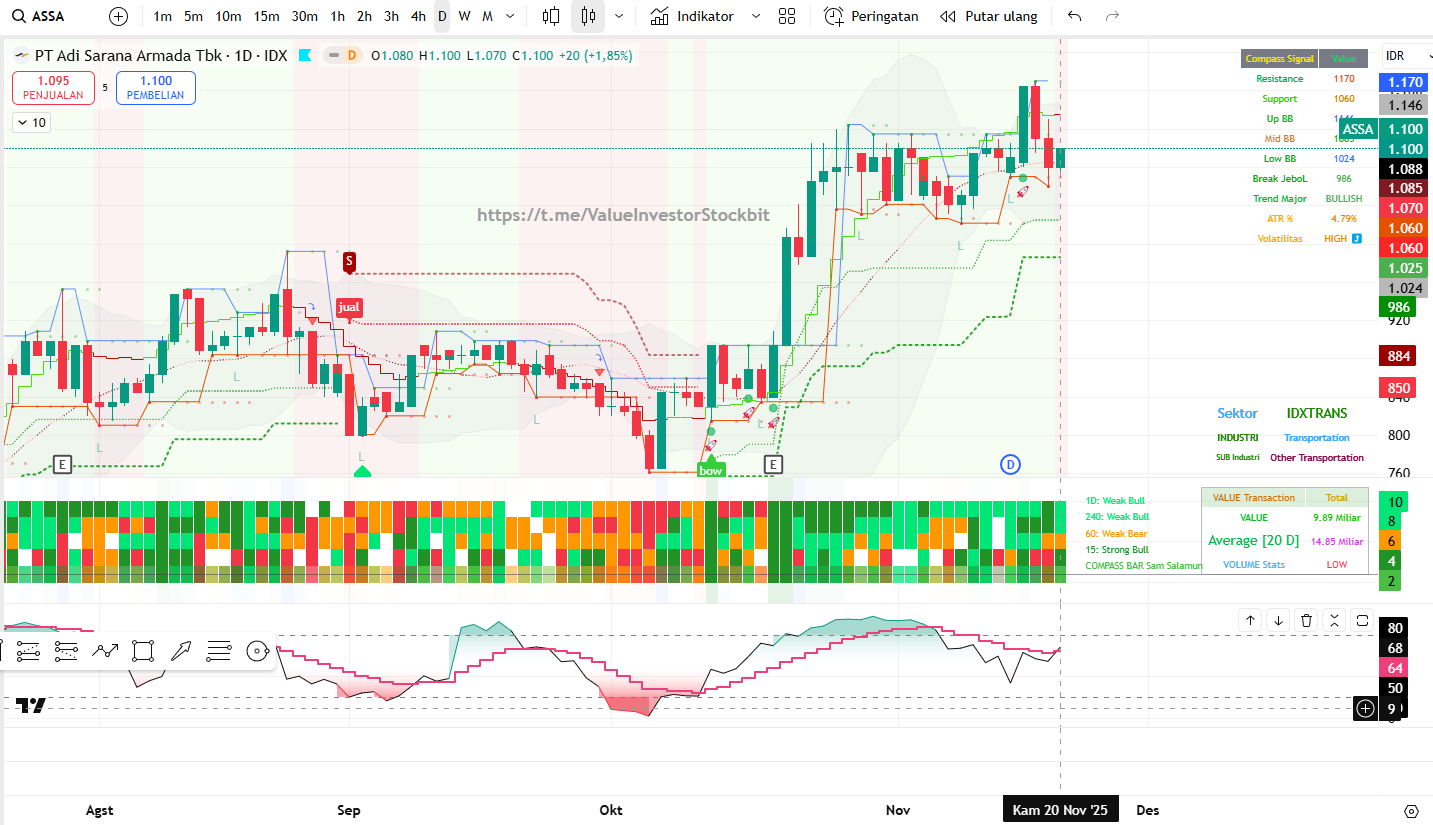Viewport: 1433px width, 825px height.
Task: Choose the arrow drawing tool
Action: point(181,652)
